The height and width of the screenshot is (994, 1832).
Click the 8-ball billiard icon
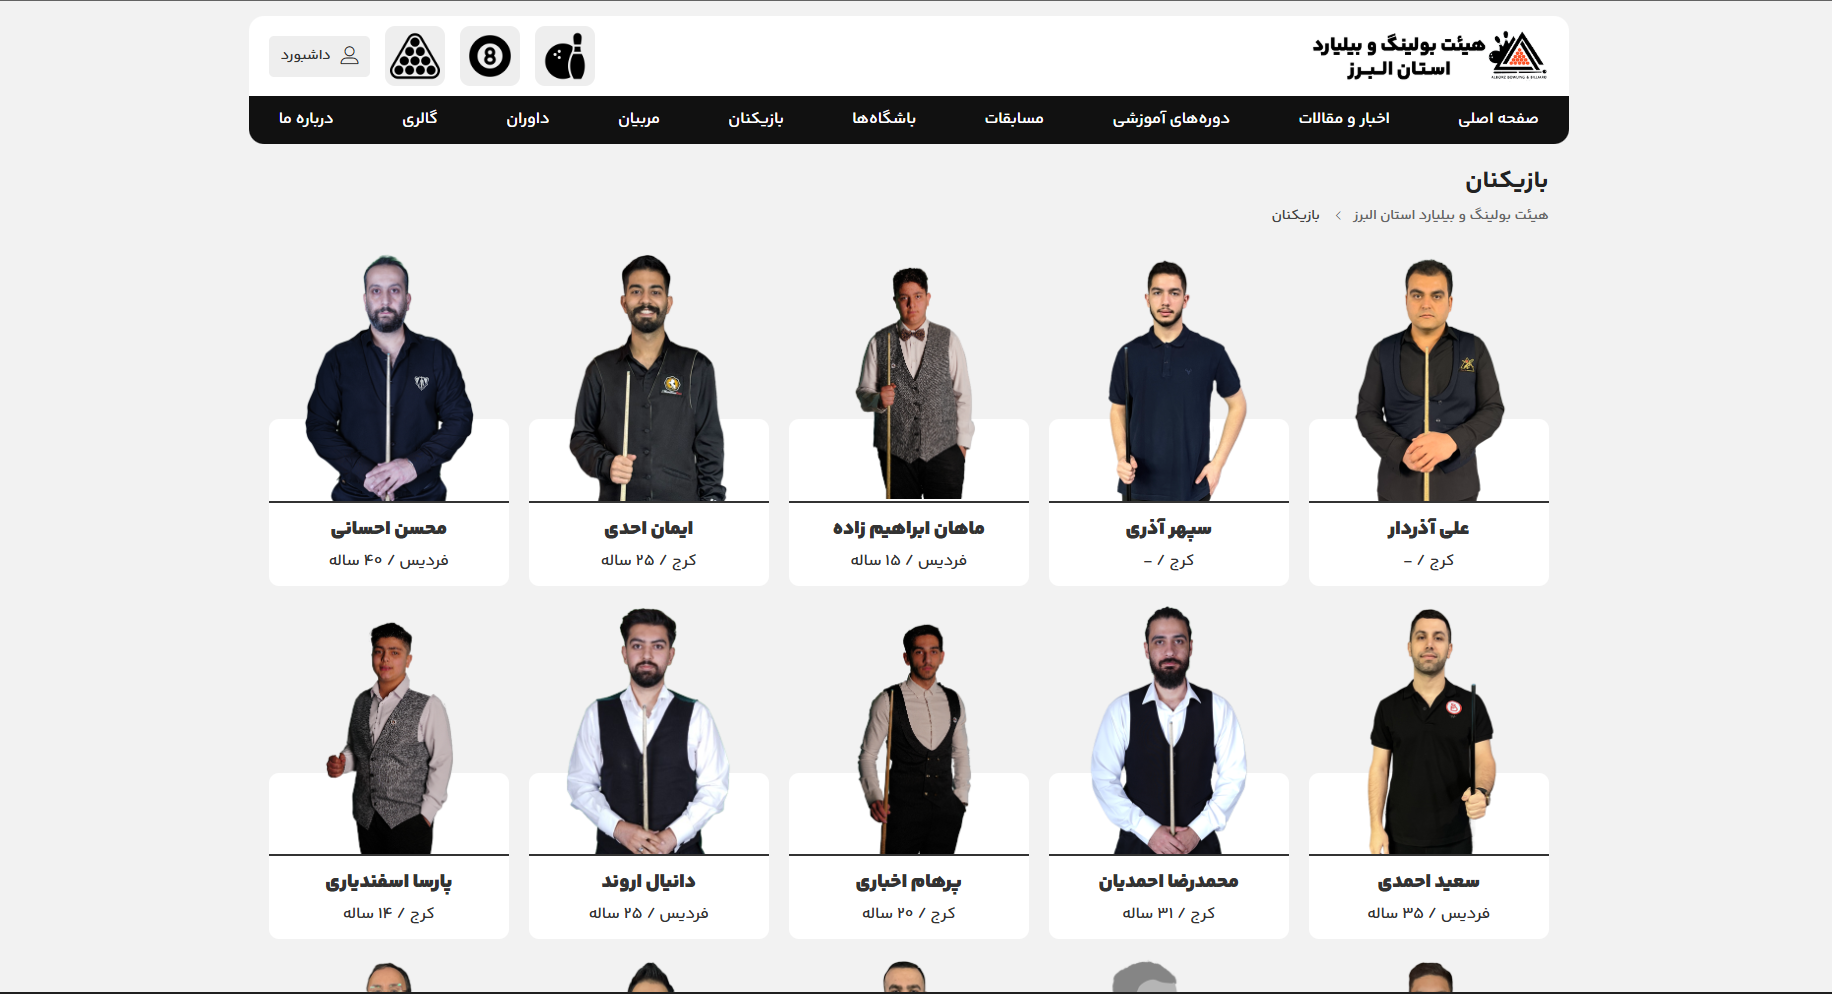tap(490, 56)
